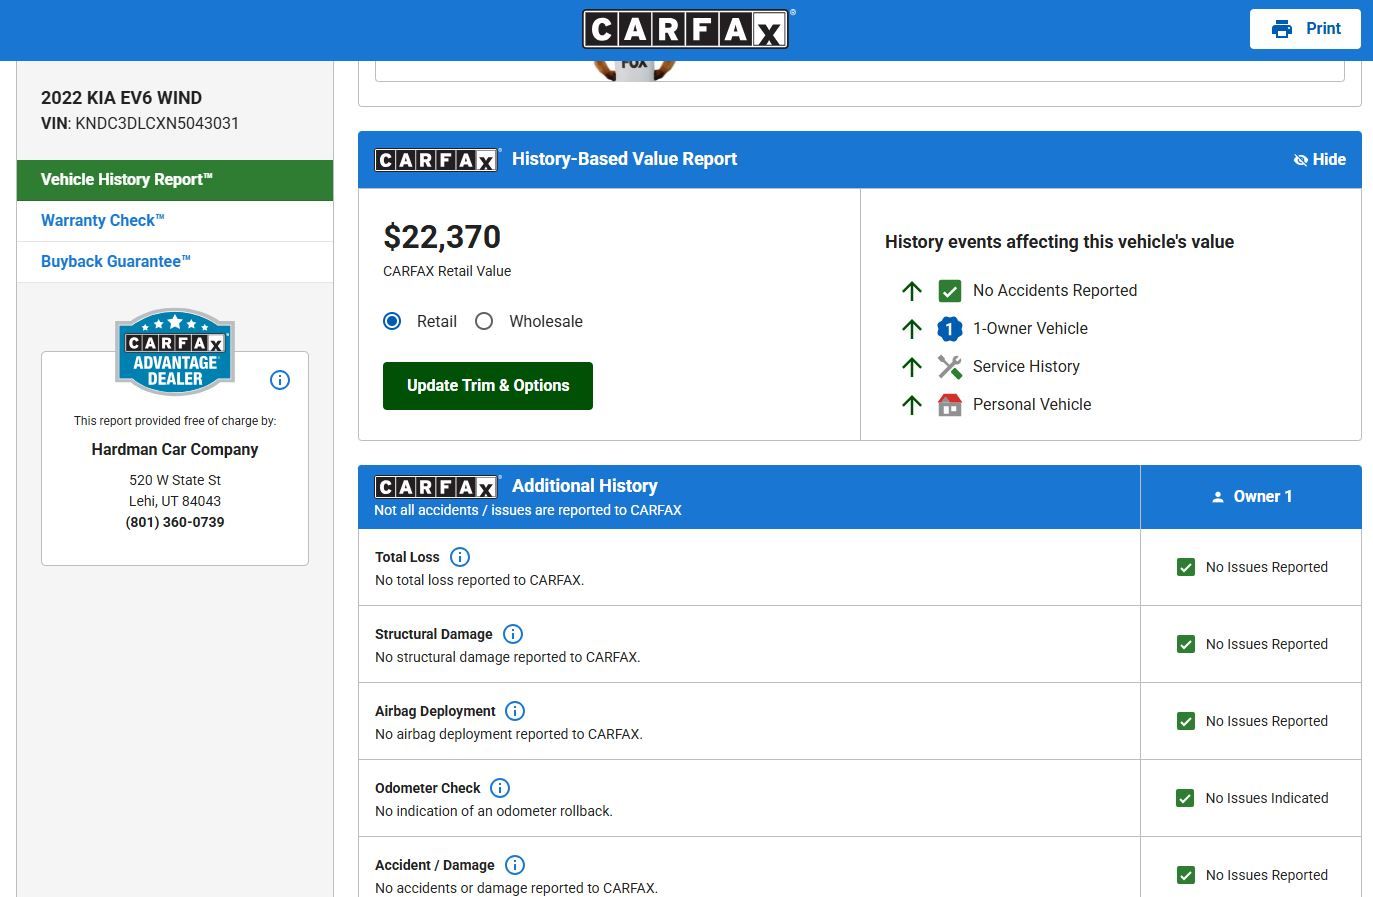This screenshot has width=1373, height=897.
Task: Click the CARFAX logo in header
Action: (686, 29)
